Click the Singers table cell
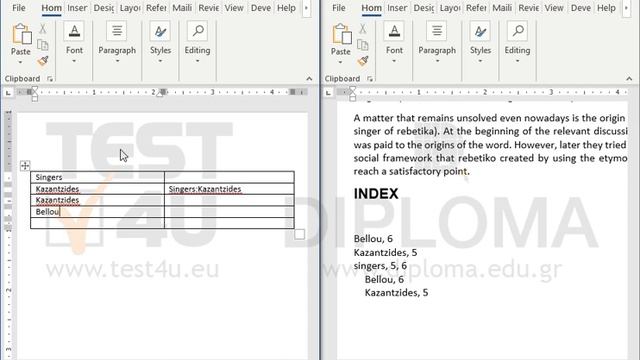 98,177
